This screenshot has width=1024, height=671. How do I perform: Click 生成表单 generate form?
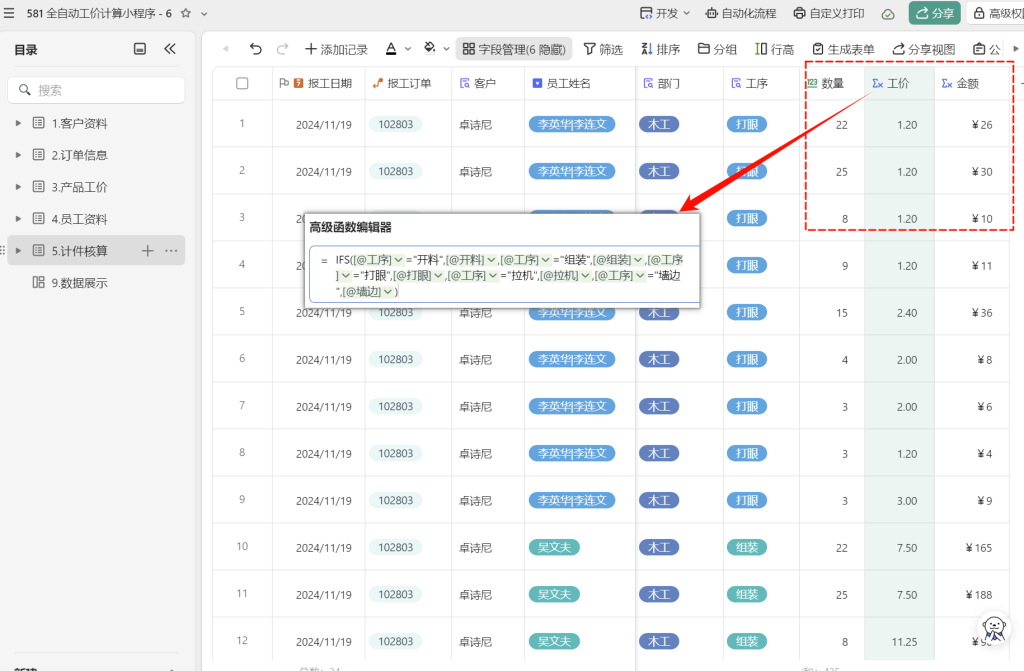pyautogui.click(x=843, y=49)
